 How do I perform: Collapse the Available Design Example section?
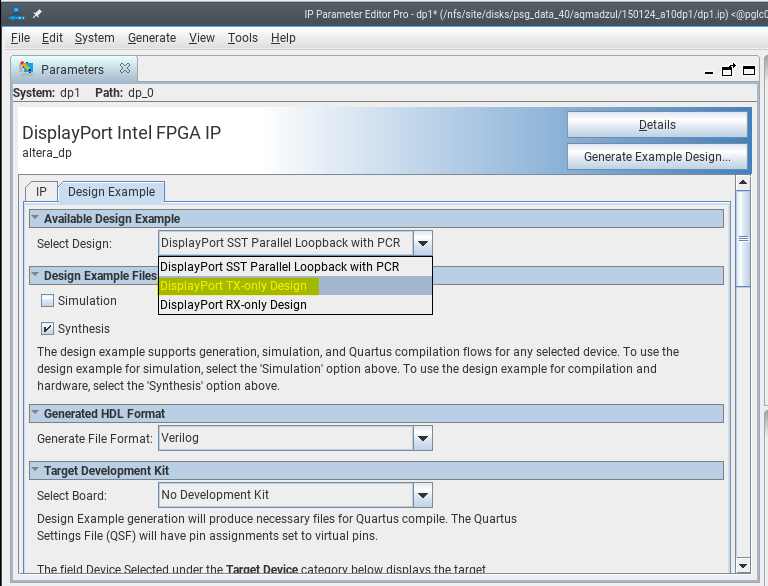35,218
